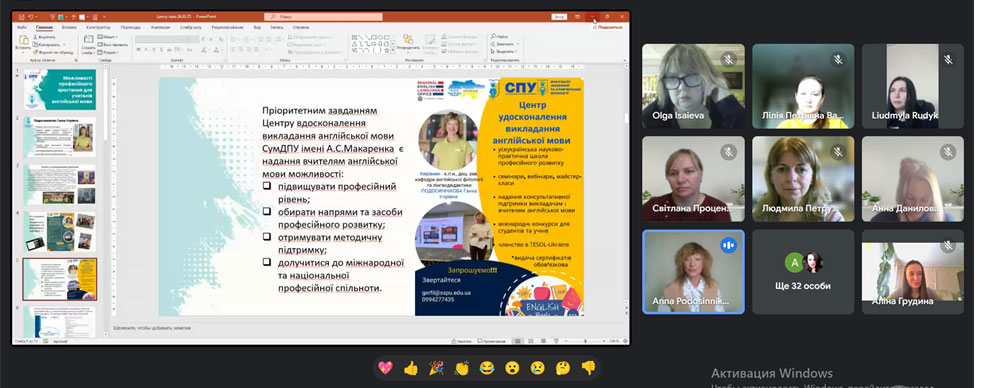Toggle the Заметки notes pane button
The image size is (981, 388).
[x=462, y=341]
